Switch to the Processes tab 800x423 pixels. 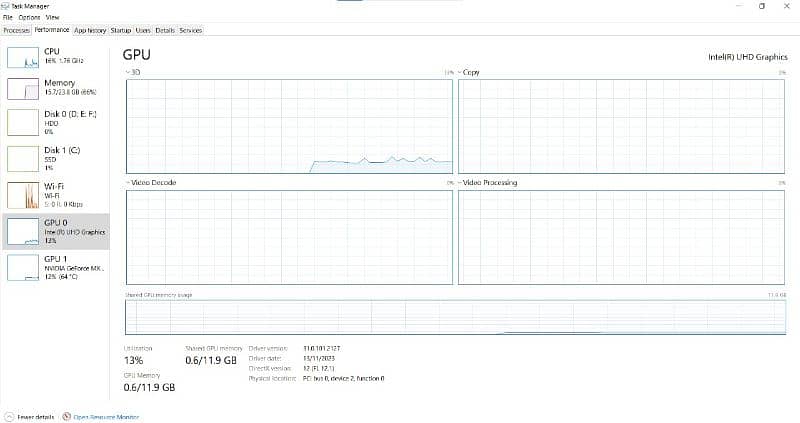click(x=16, y=30)
